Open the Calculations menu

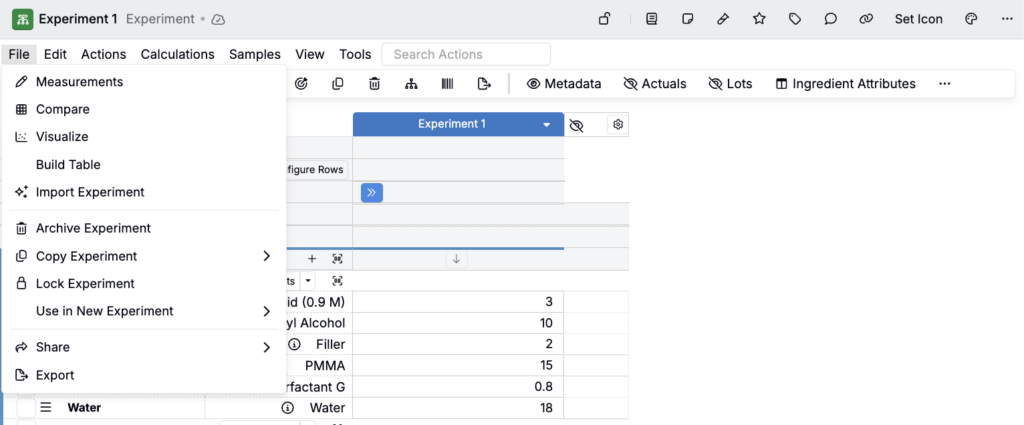click(177, 54)
